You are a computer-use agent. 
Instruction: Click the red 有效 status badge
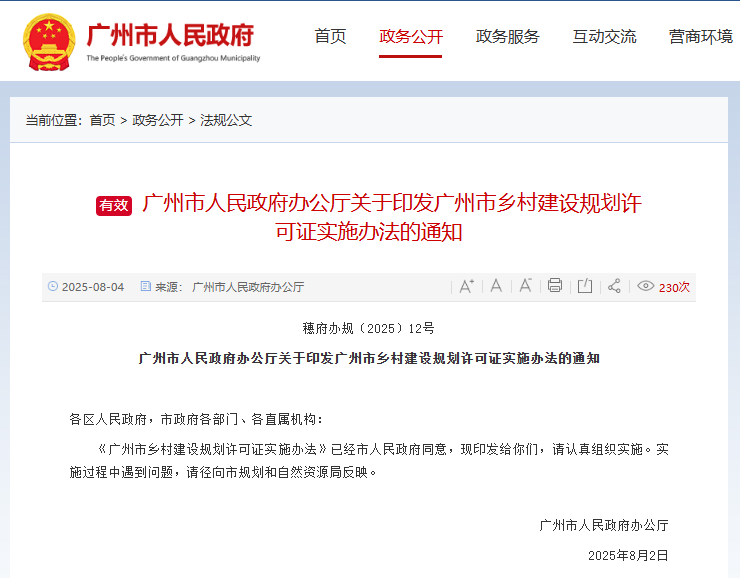tap(114, 205)
